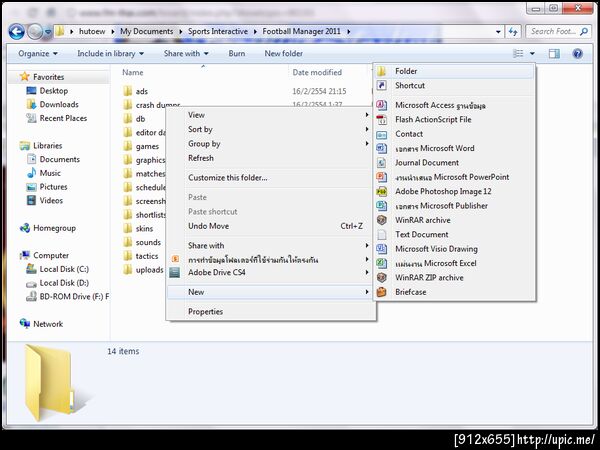Click Sports Interactive breadcrumb

218,31
